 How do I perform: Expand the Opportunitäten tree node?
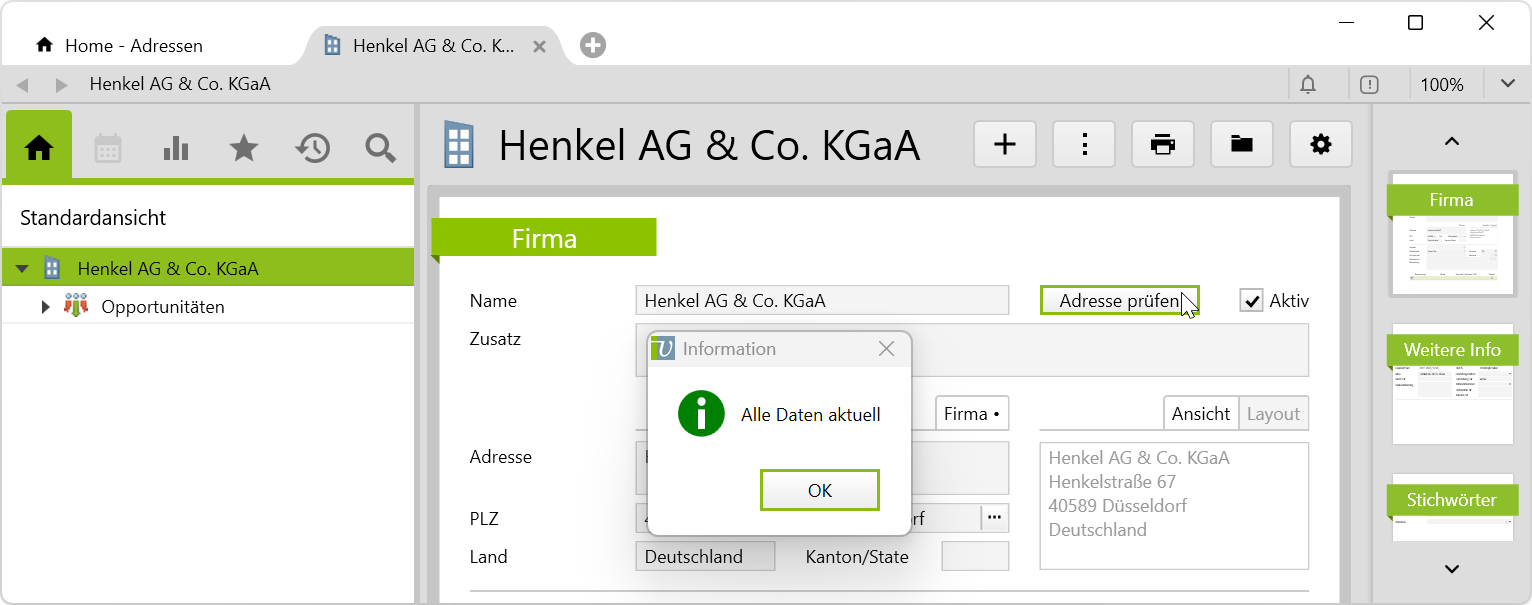point(45,307)
